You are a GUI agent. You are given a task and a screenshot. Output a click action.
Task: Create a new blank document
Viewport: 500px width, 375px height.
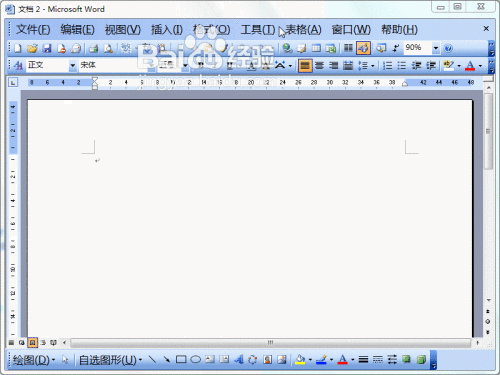(x=18, y=48)
